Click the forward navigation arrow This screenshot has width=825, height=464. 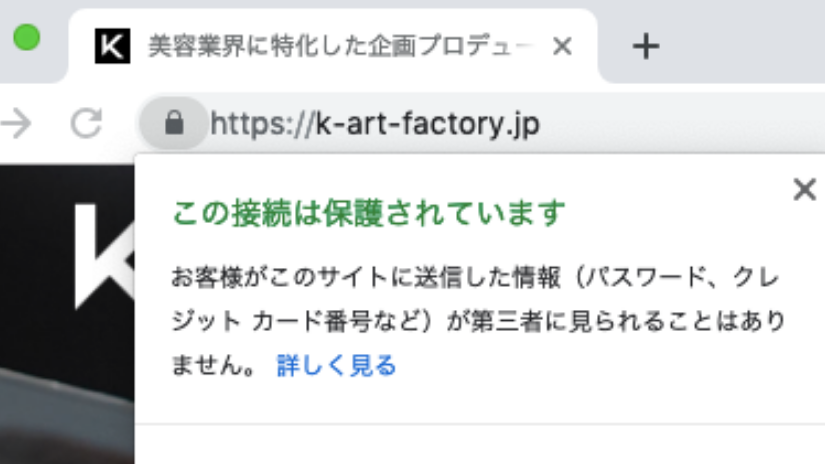(x=17, y=124)
